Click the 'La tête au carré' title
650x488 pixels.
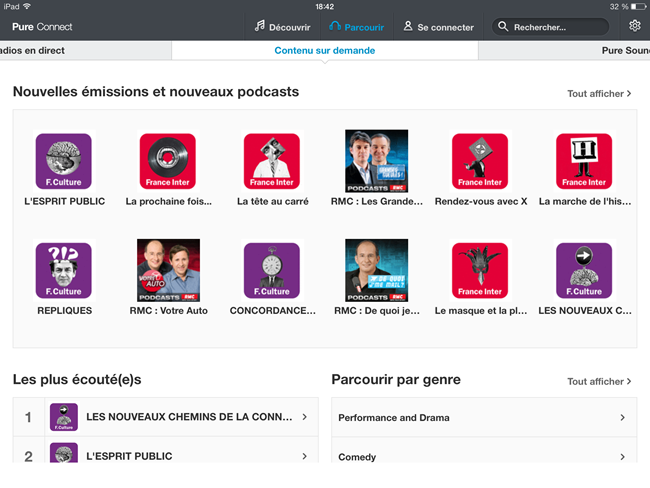(272, 202)
